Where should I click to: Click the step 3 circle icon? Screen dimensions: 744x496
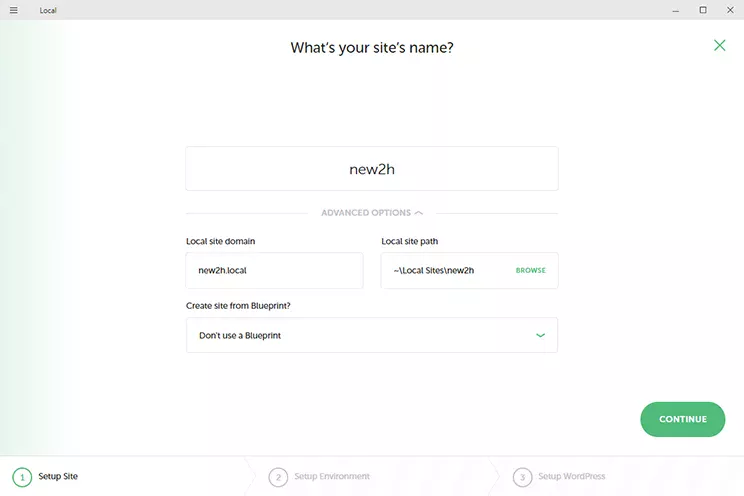(522, 477)
